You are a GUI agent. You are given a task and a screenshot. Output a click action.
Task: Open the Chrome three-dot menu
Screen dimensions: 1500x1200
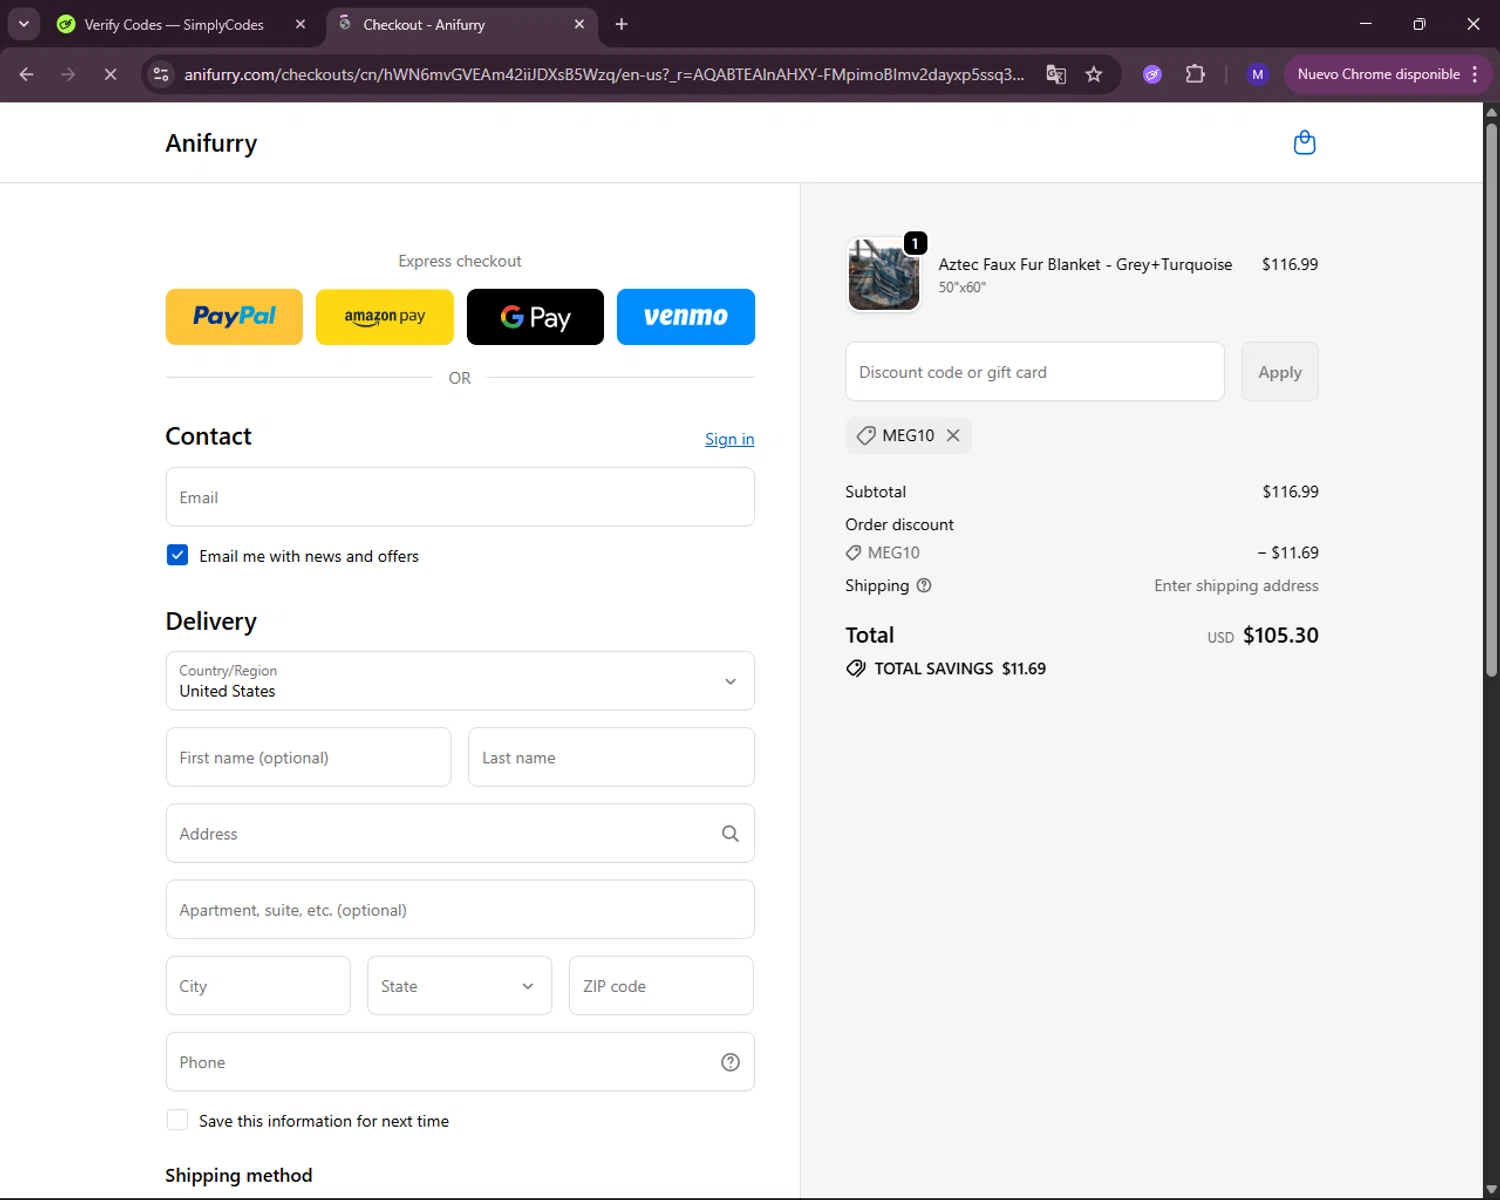click(1474, 74)
